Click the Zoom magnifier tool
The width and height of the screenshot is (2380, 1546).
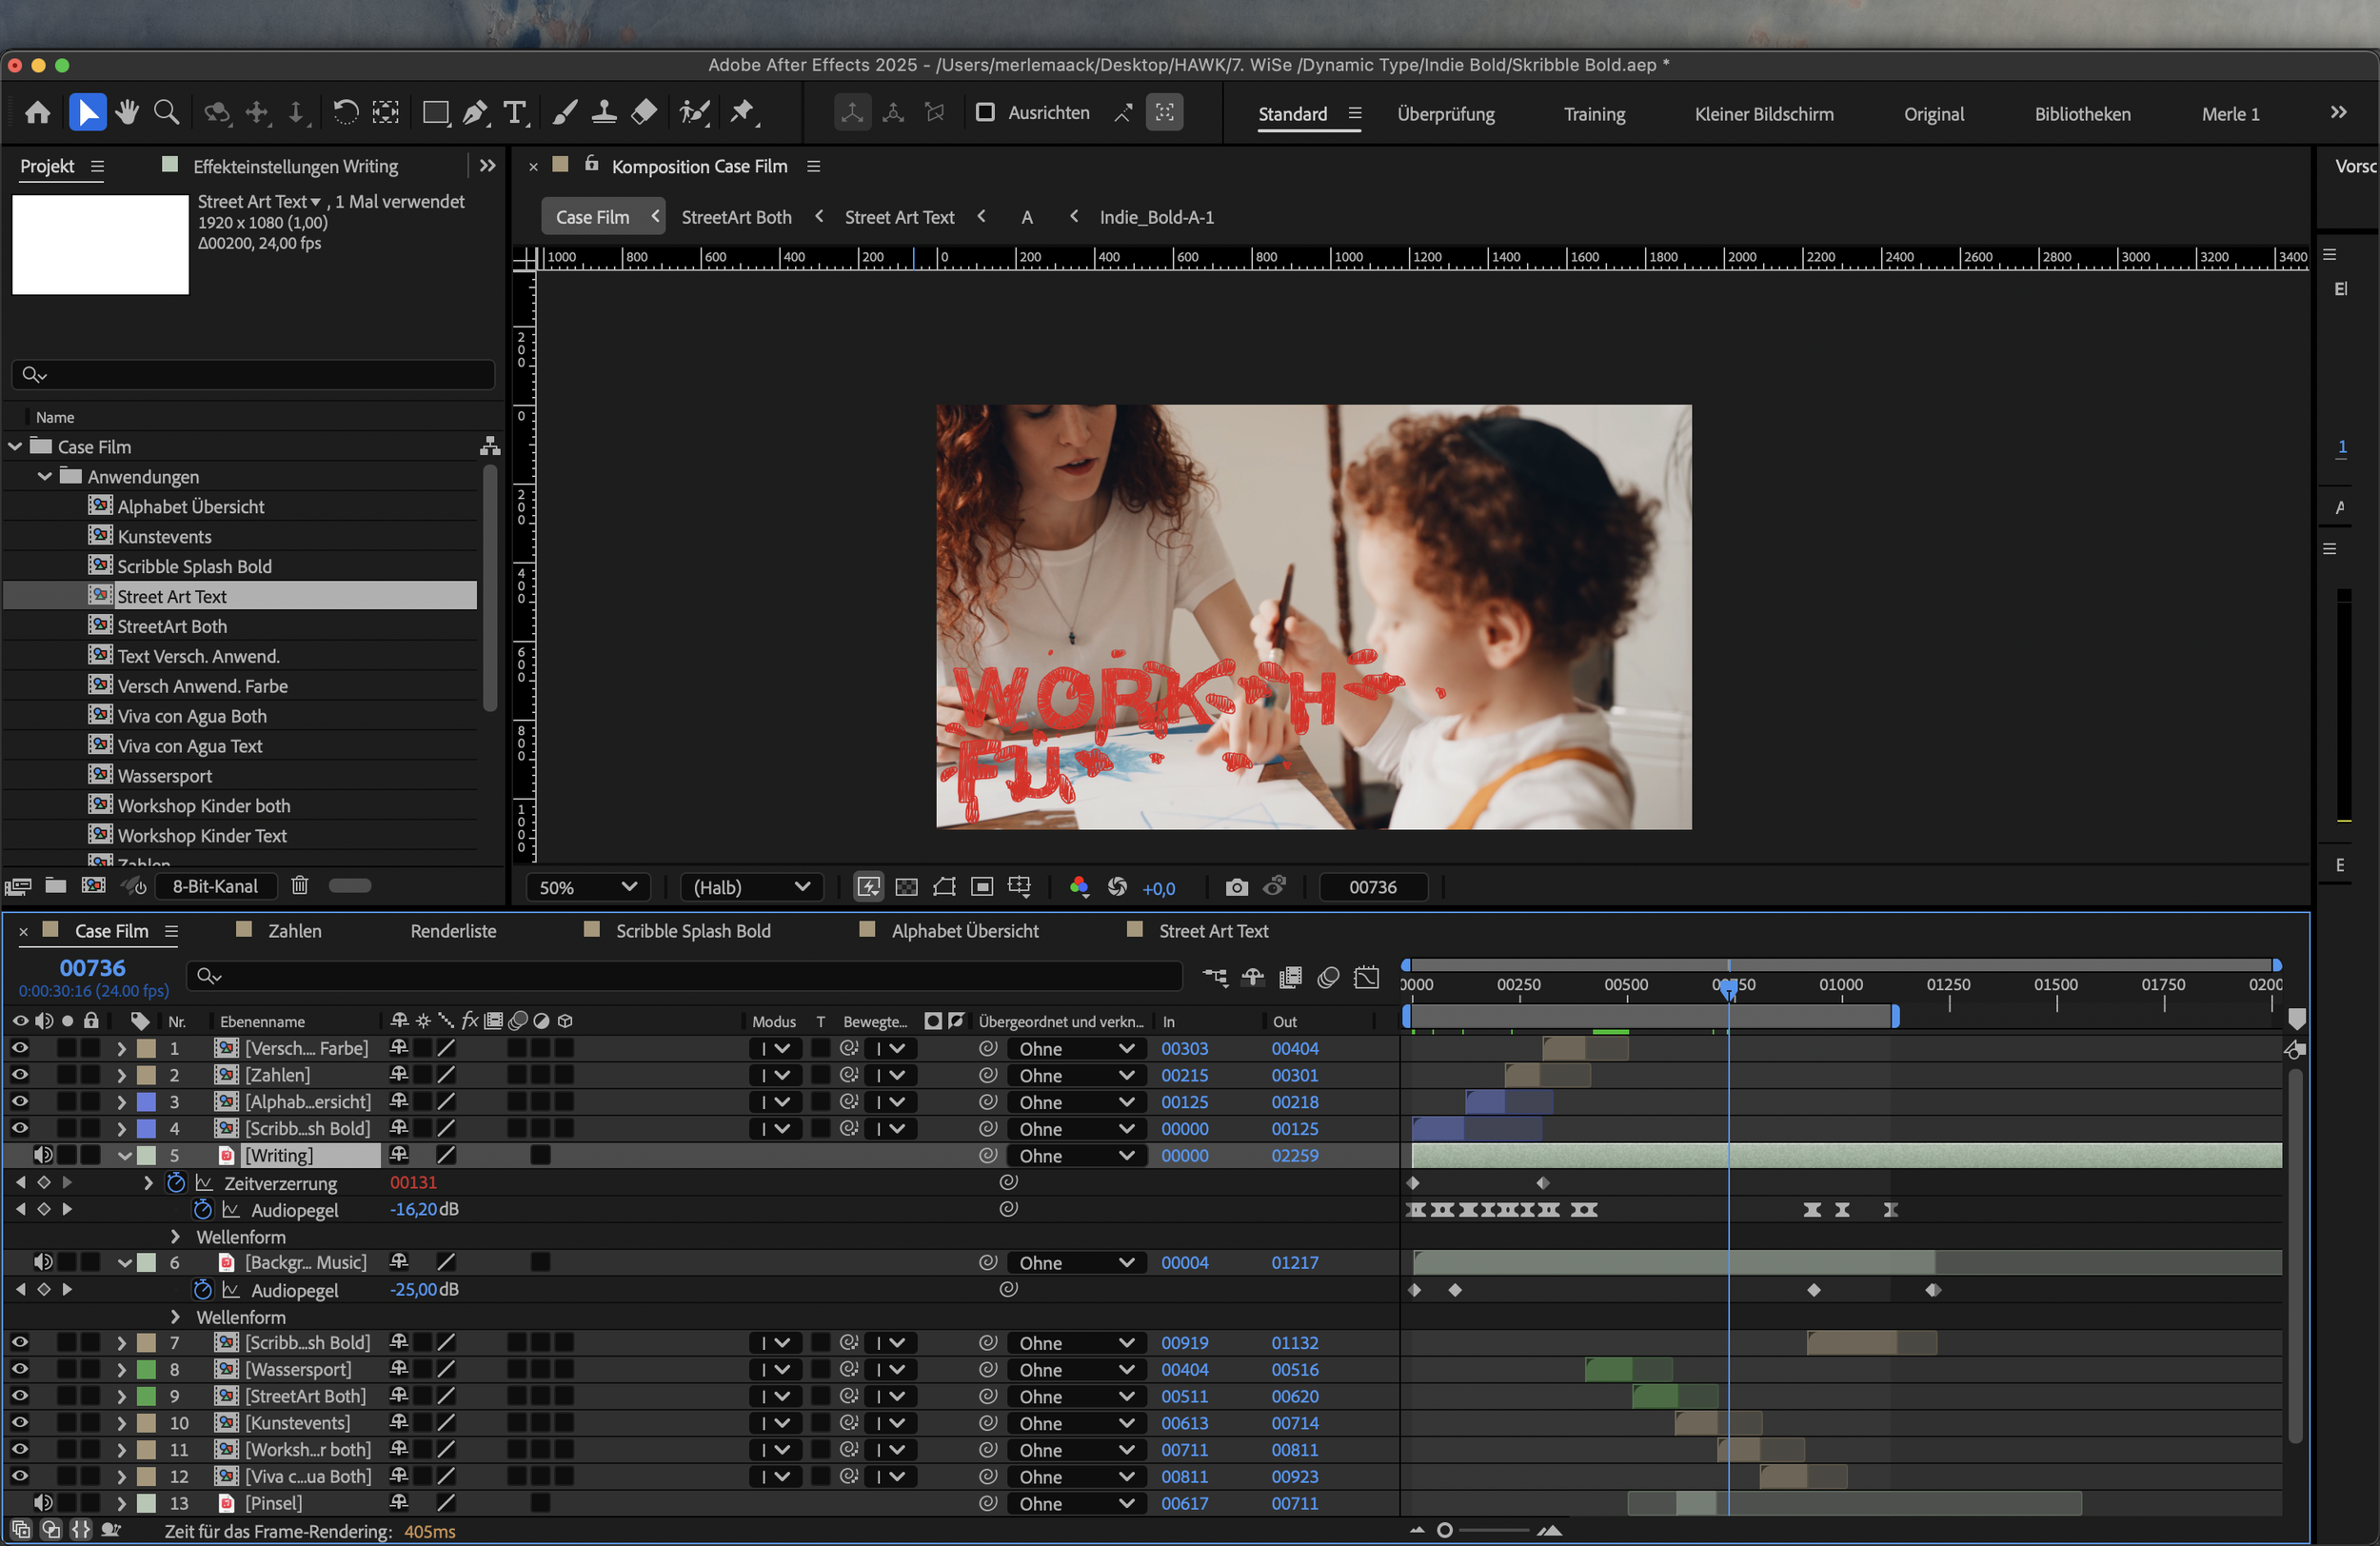click(x=167, y=113)
